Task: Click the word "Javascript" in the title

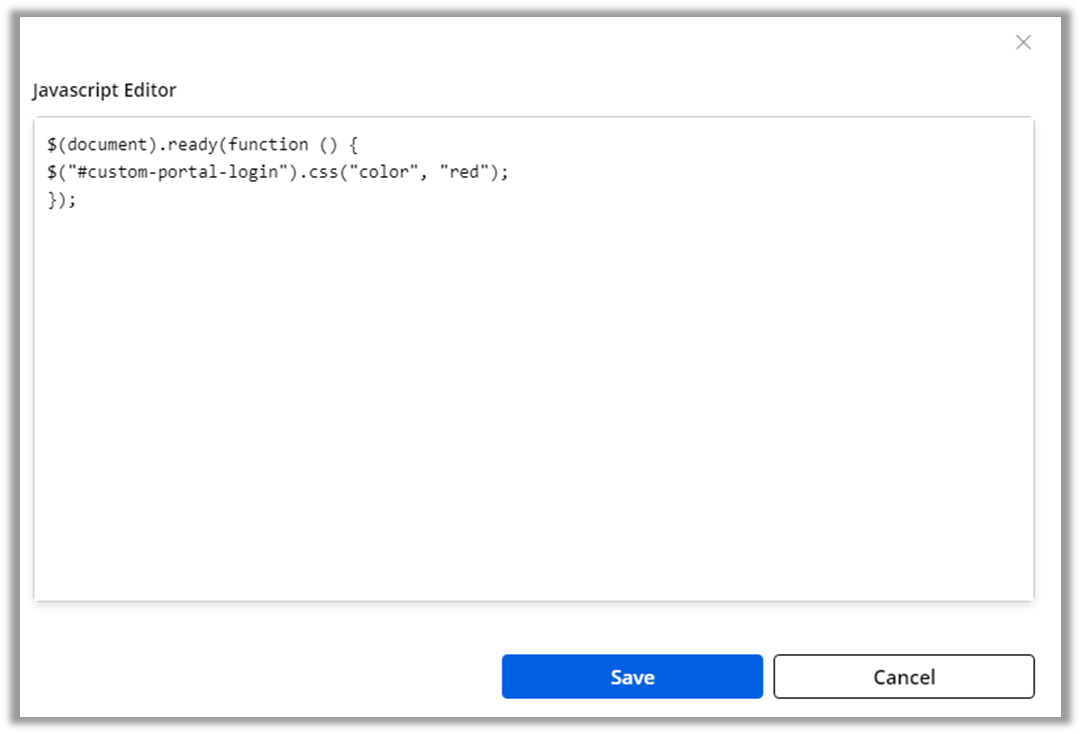Action: click(75, 90)
